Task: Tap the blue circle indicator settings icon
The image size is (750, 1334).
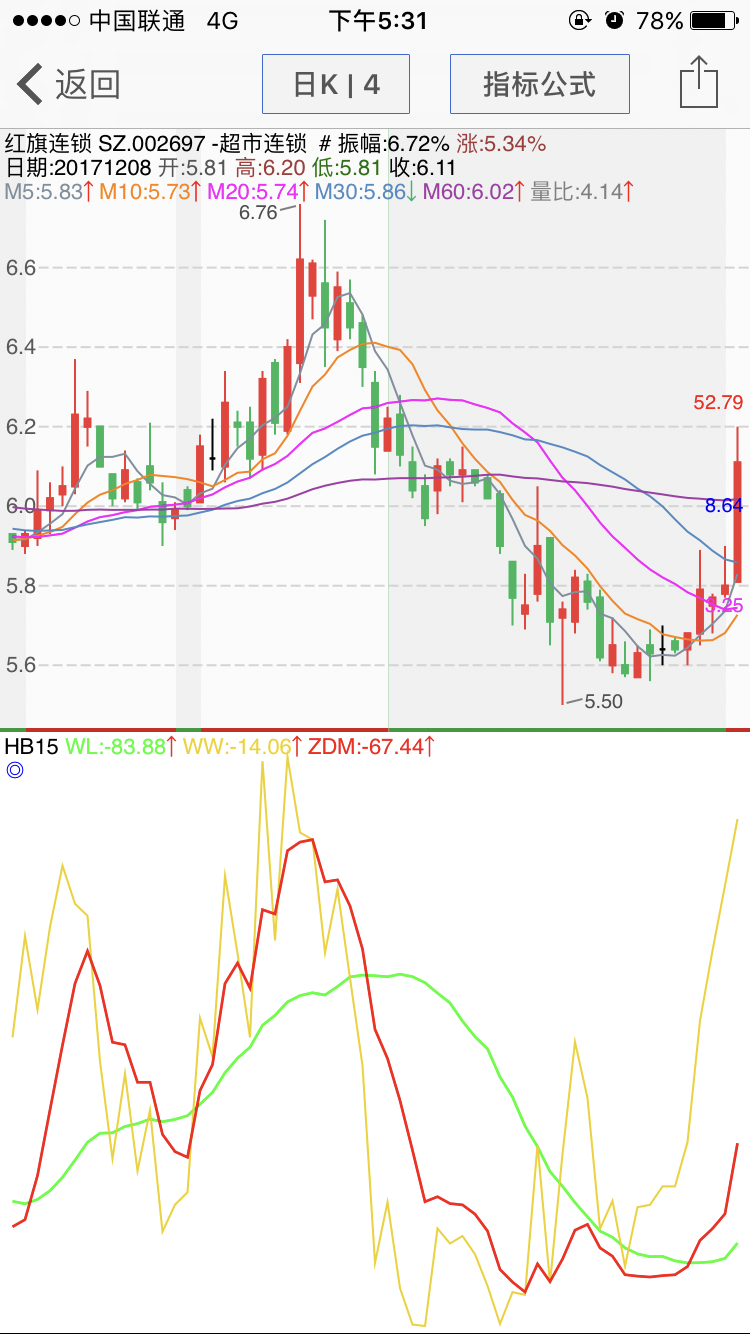Action: coord(14,770)
